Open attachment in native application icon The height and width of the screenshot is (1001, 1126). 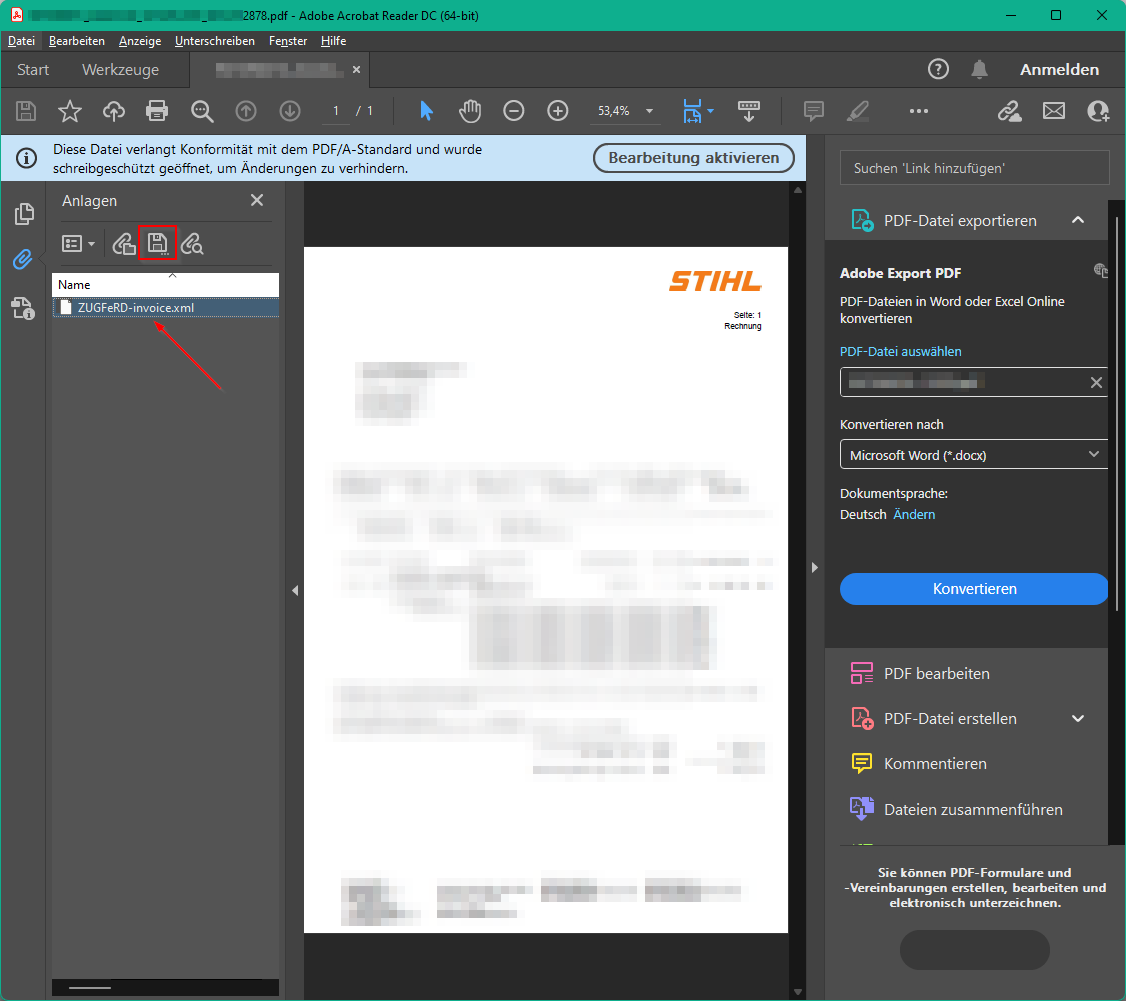124,244
